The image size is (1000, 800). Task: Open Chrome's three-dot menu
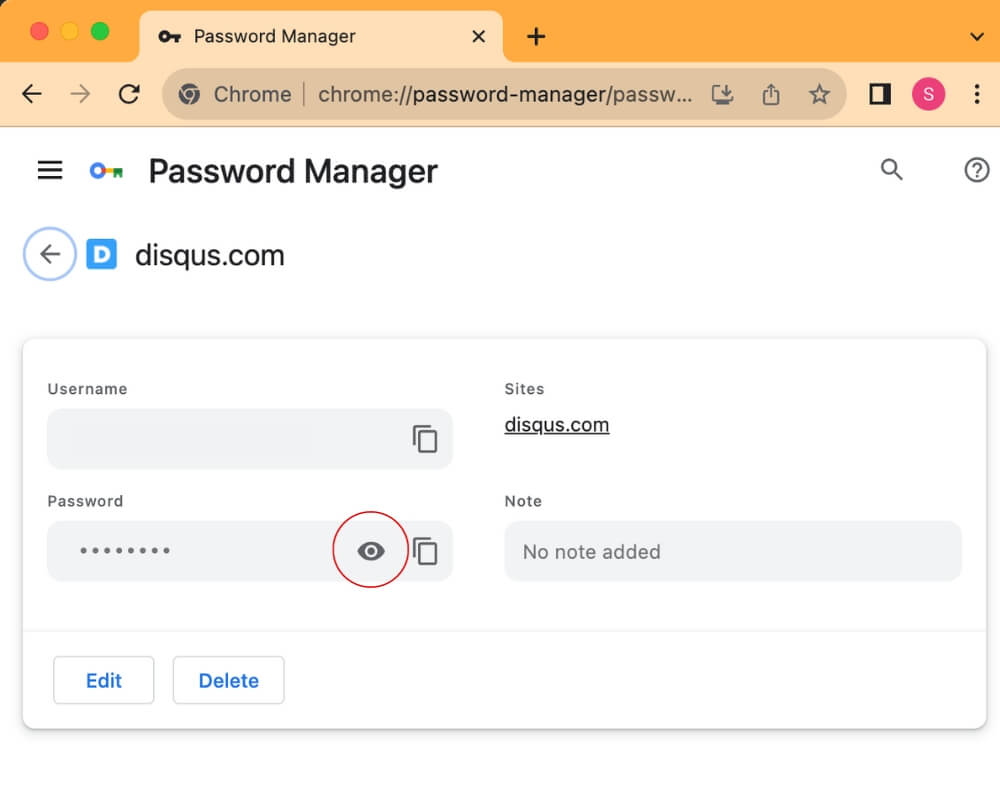click(977, 93)
